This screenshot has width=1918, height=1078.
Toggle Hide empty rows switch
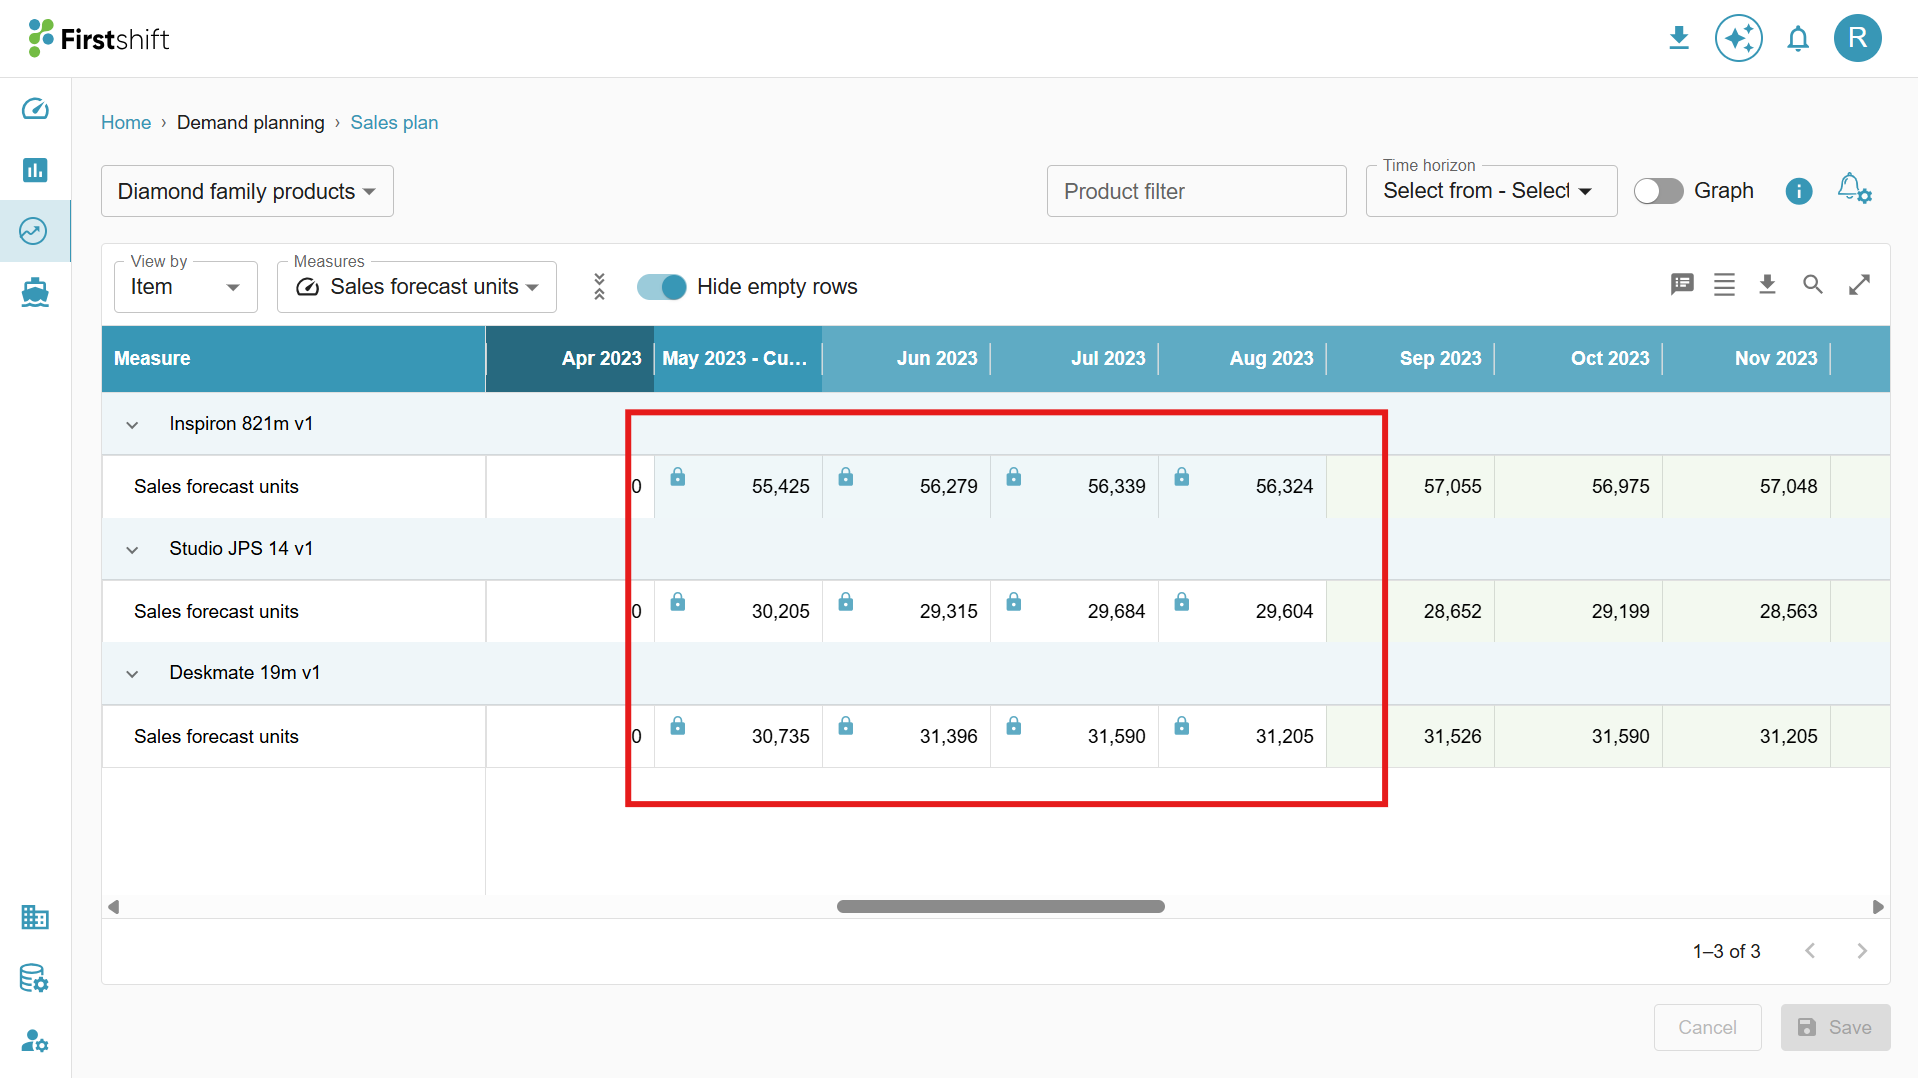pos(662,287)
